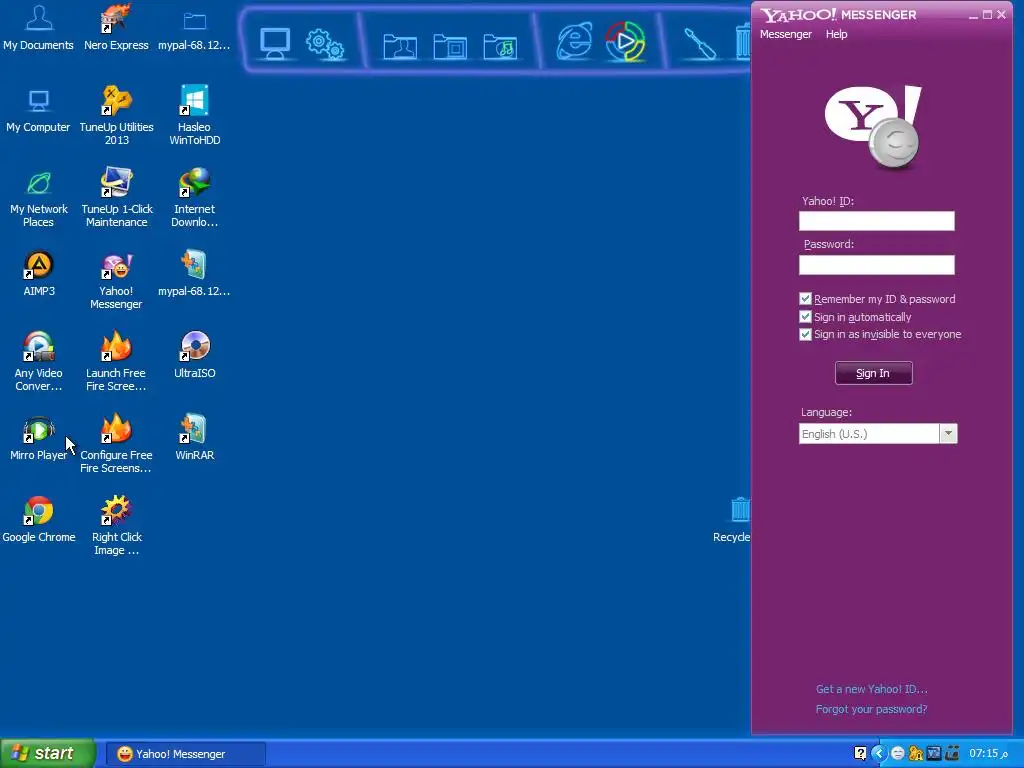Open the Messenger menu
Screen dimensions: 1024x768
click(786, 34)
